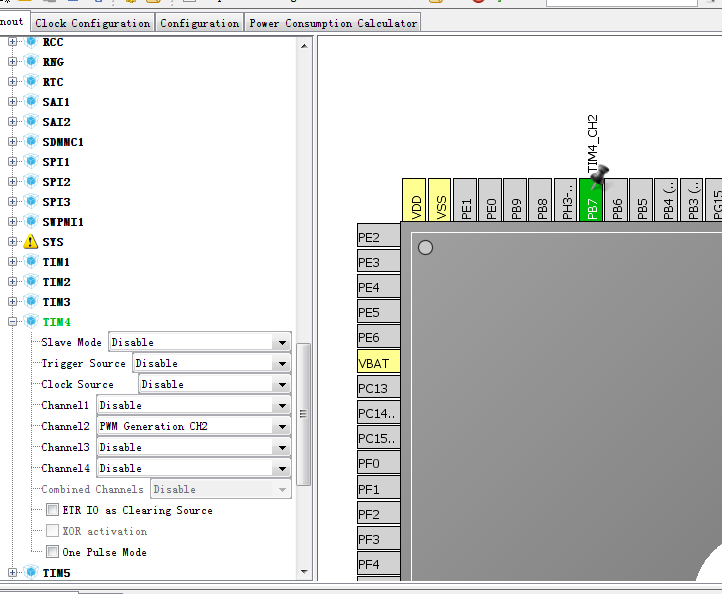
Task: Click the SDMMC1 peripheral cube icon
Action: 31,141
